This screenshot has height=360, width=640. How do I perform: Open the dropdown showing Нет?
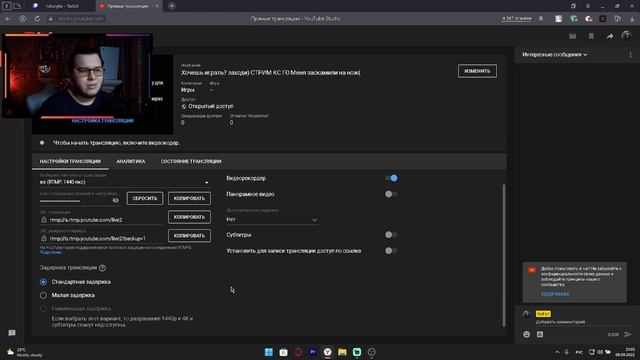pyautogui.click(x=272, y=220)
